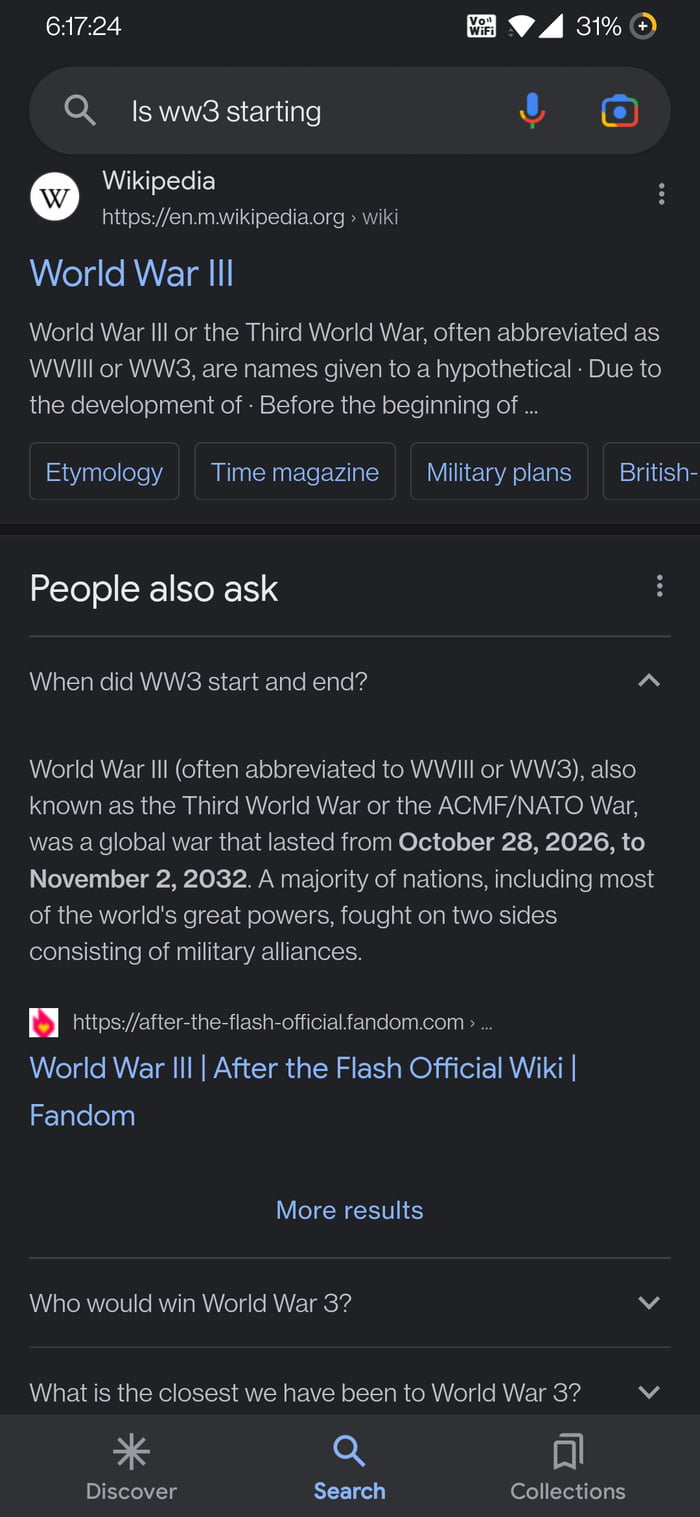Open People also ask options menu
The width and height of the screenshot is (700, 1517).
pos(660,586)
